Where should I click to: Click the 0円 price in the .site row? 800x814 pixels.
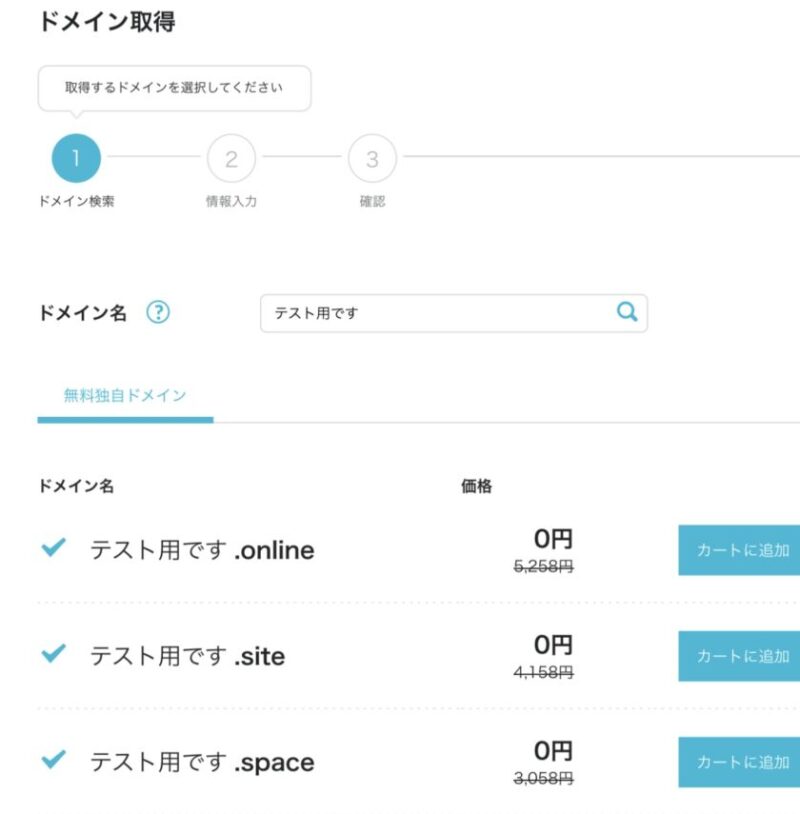(553, 645)
